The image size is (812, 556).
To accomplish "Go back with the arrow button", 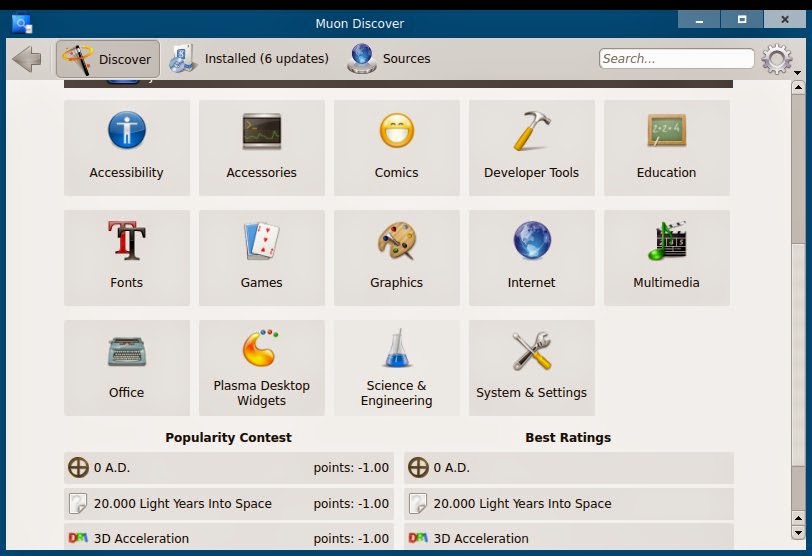I will (27, 58).
